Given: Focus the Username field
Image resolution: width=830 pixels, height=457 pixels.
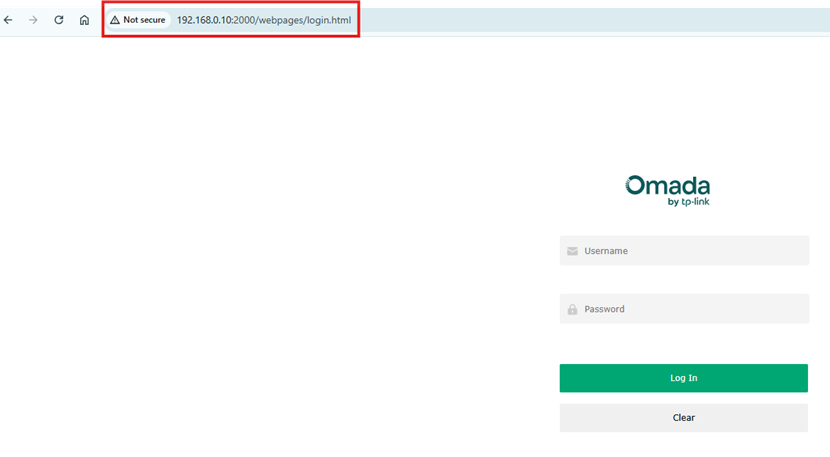Looking at the screenshot, I should point(684,250).
